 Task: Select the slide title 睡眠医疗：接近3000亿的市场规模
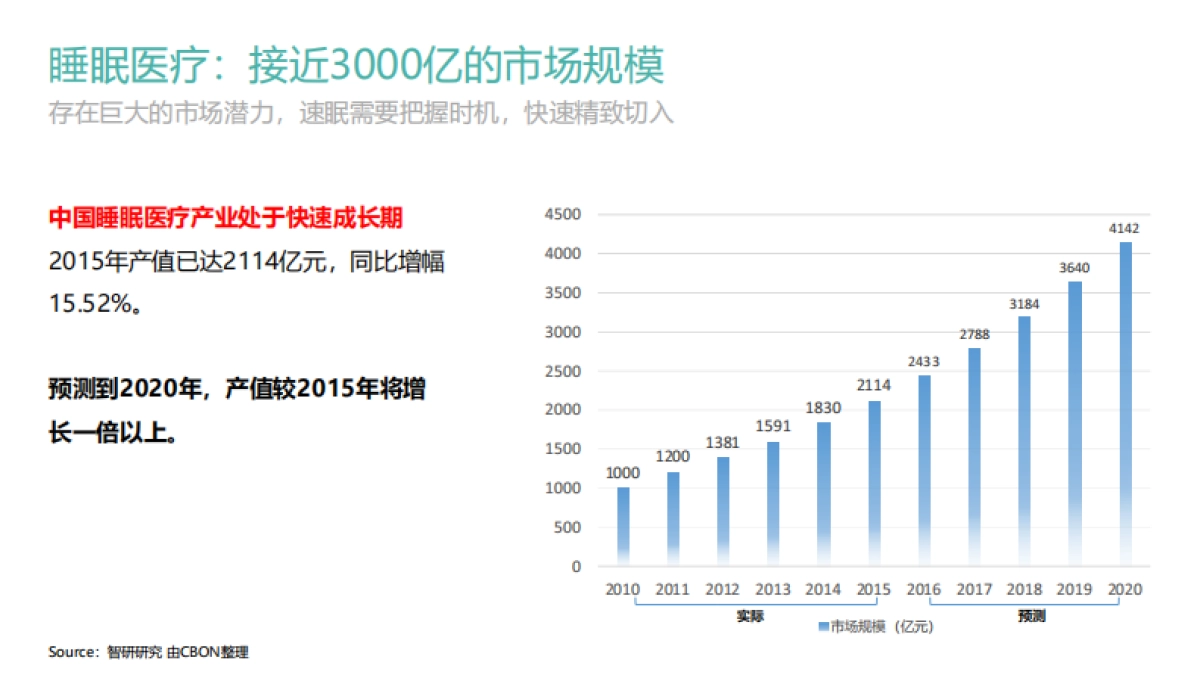click(357, 67)
